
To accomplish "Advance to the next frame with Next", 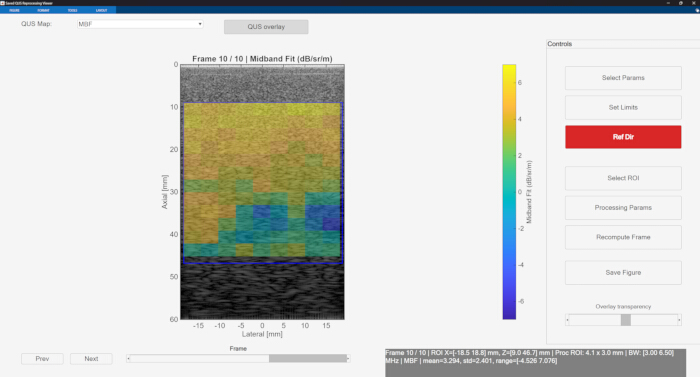I will click(91, 359).
